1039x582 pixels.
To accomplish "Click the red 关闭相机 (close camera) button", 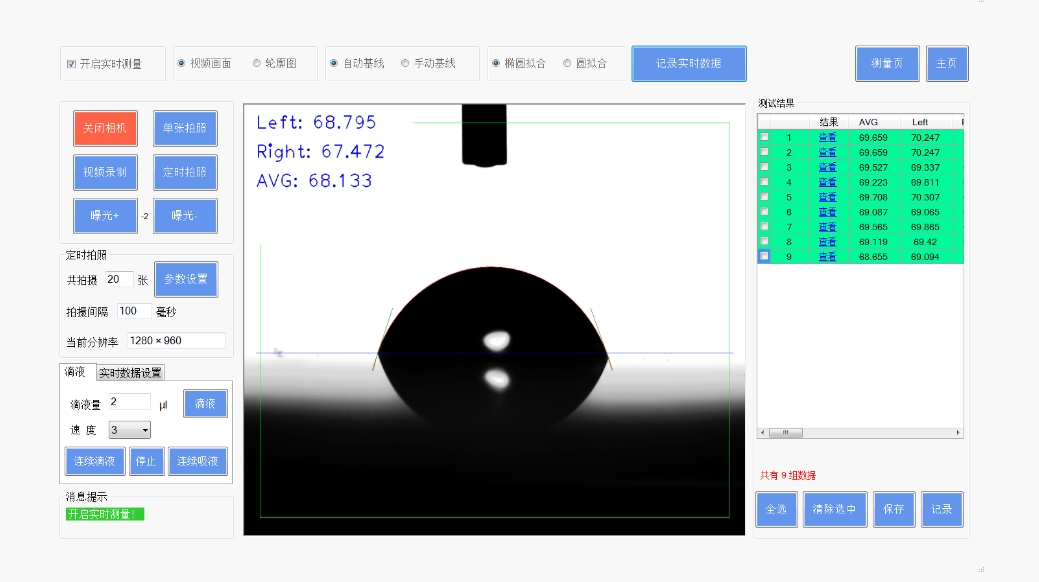I will (x=105, y=128).
